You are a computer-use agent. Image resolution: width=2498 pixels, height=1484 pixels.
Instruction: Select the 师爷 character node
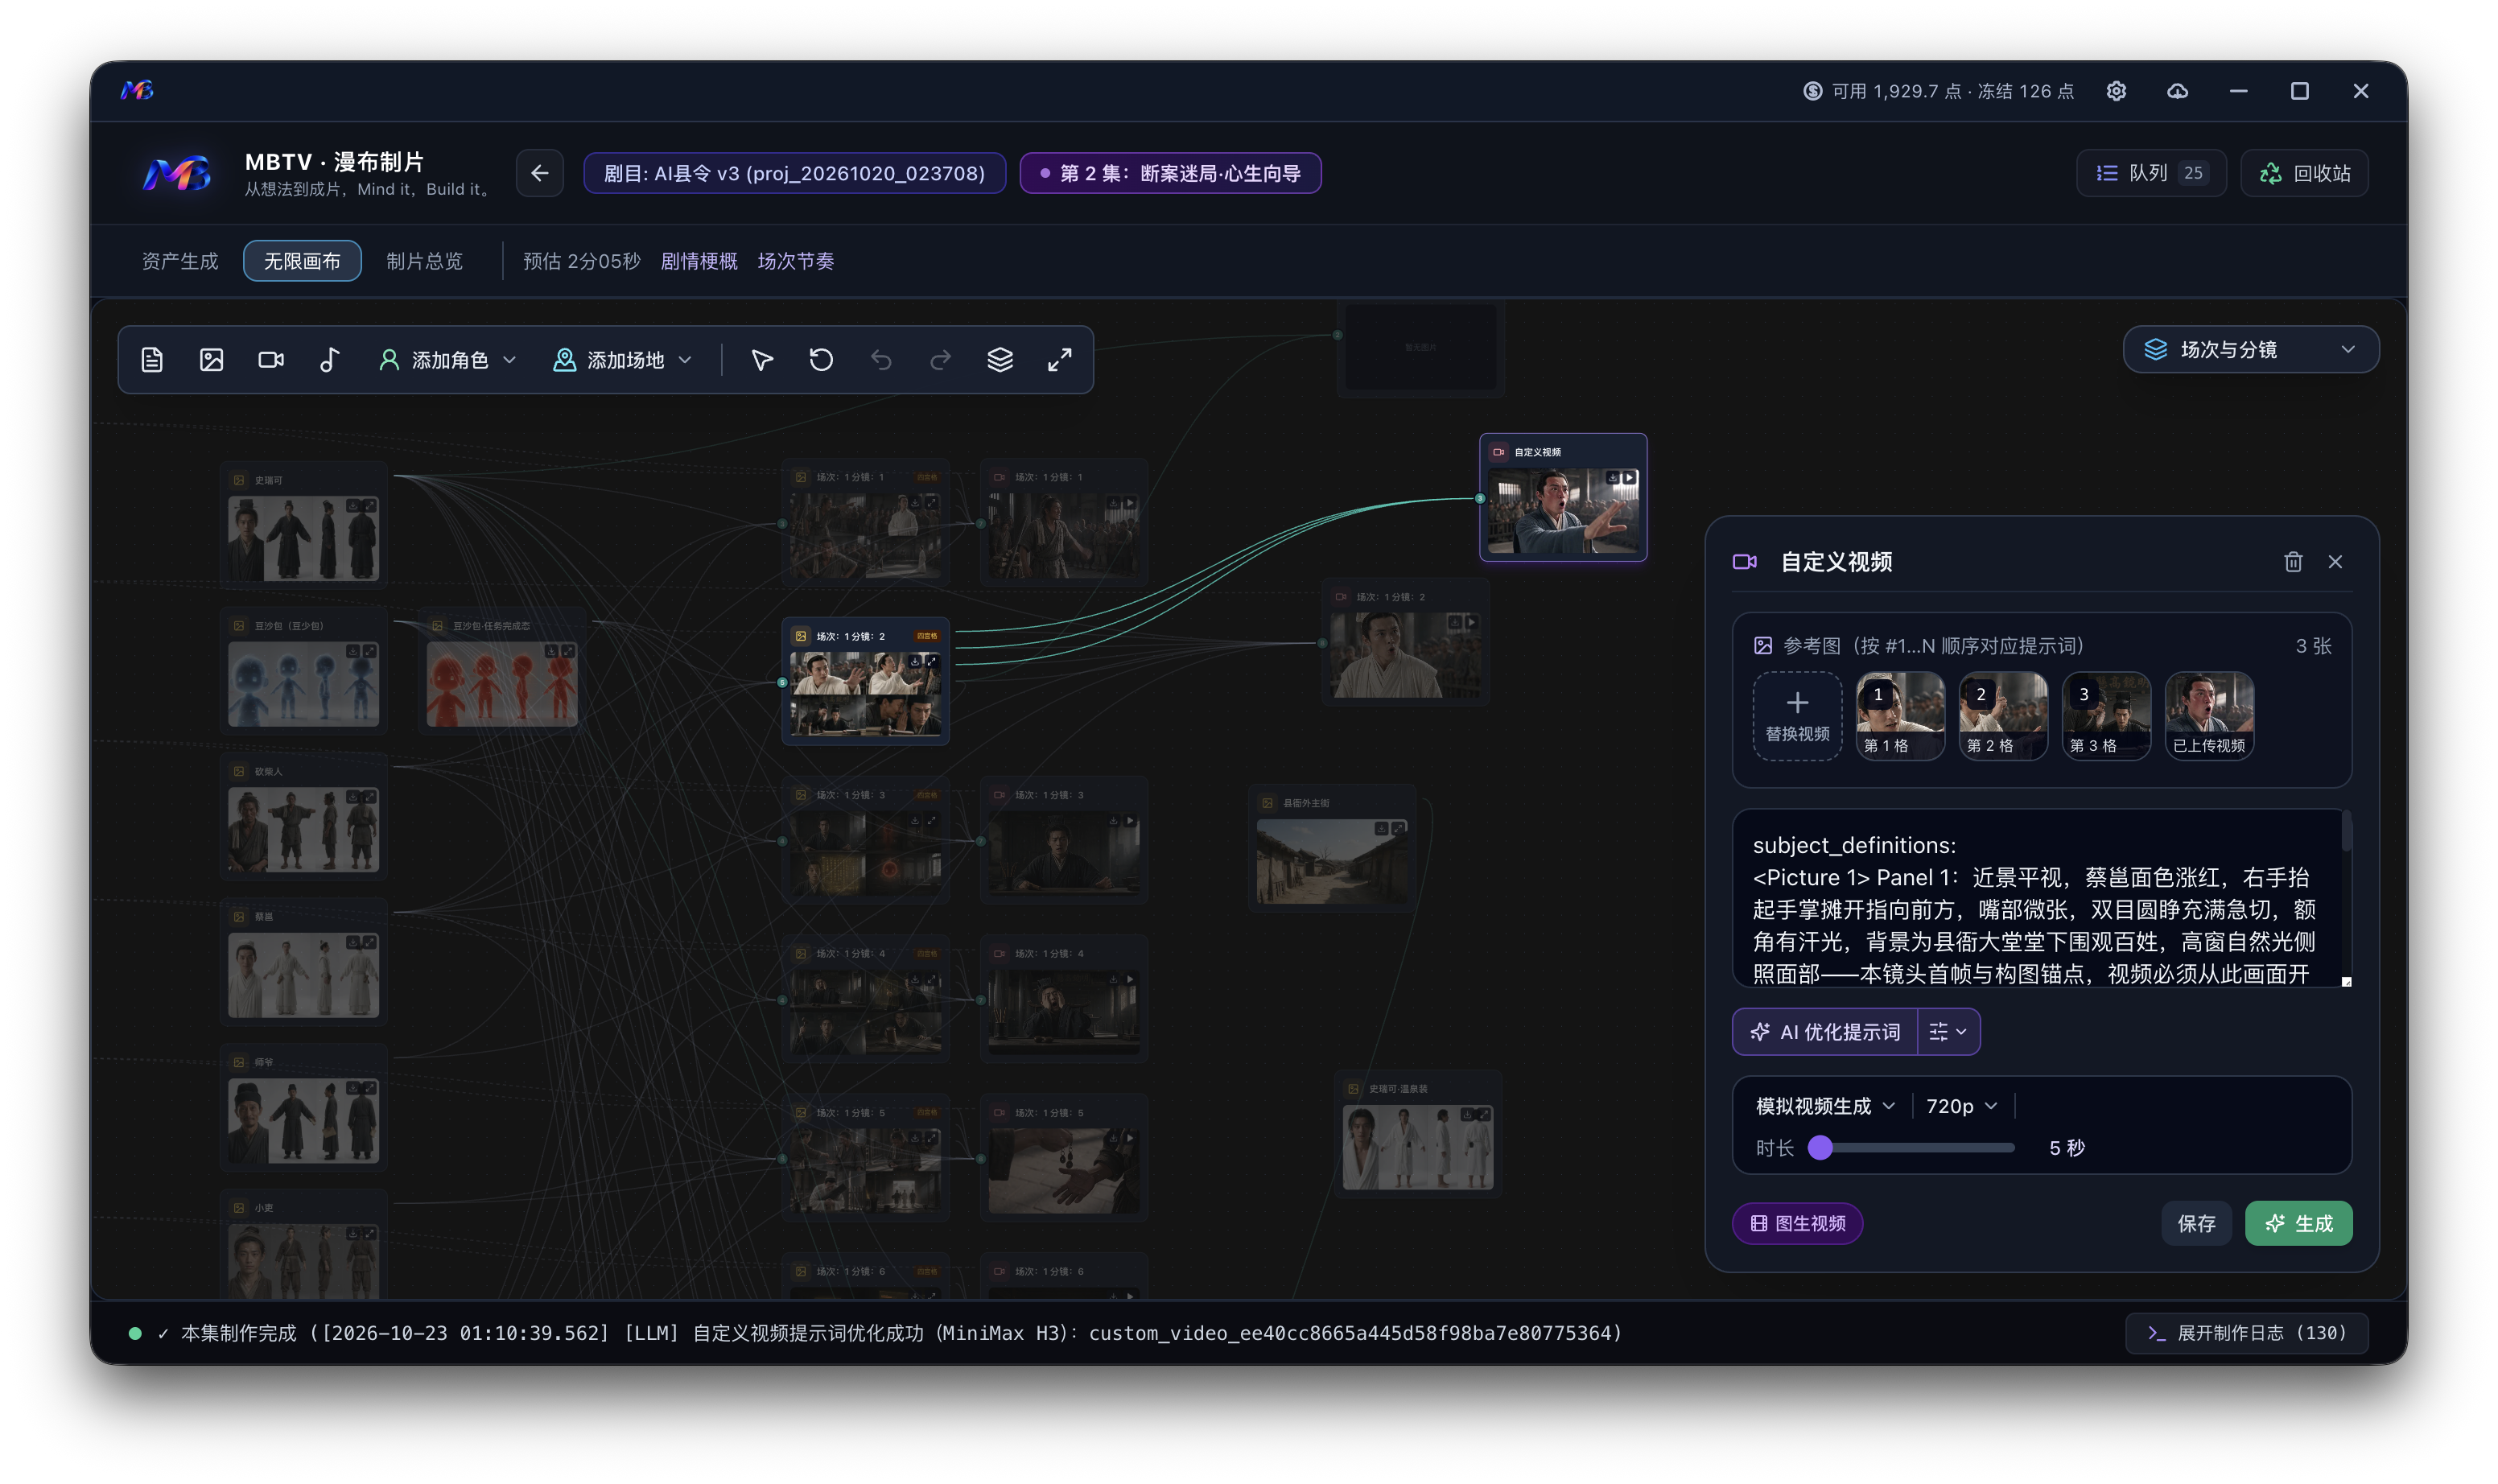click(x=303, y=1107)
